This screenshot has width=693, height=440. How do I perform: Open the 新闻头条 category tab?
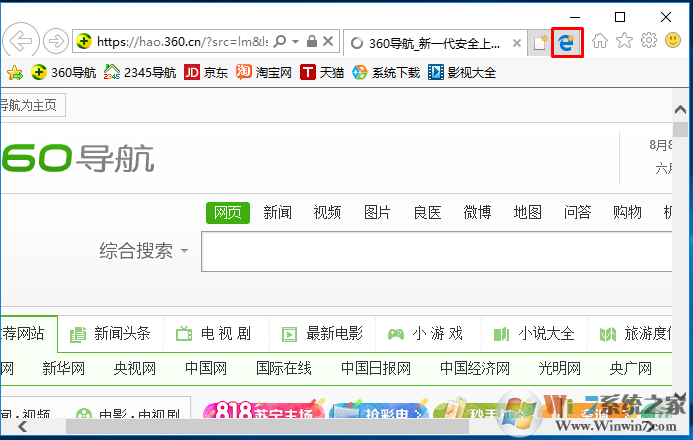click(110, 334)
